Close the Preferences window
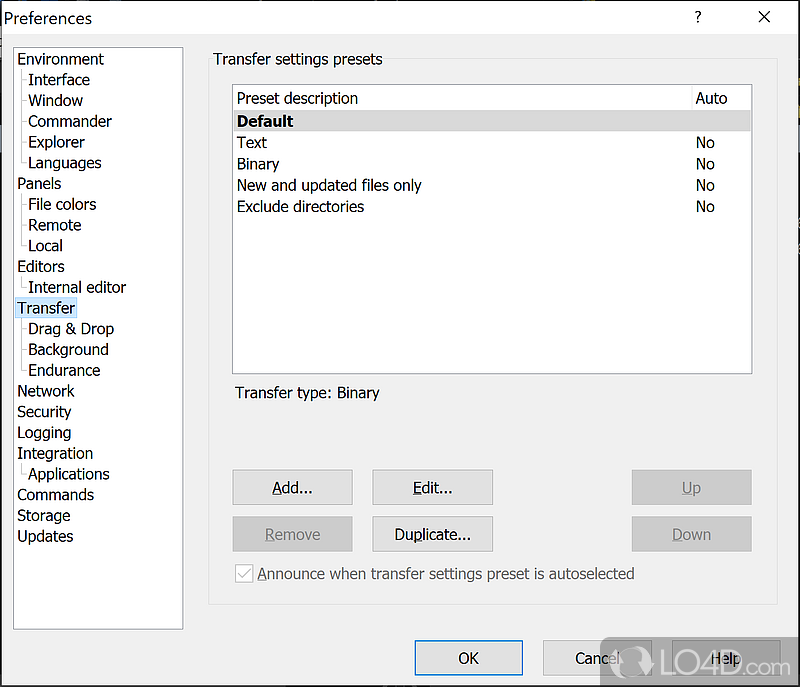 (x=764, y=17)
